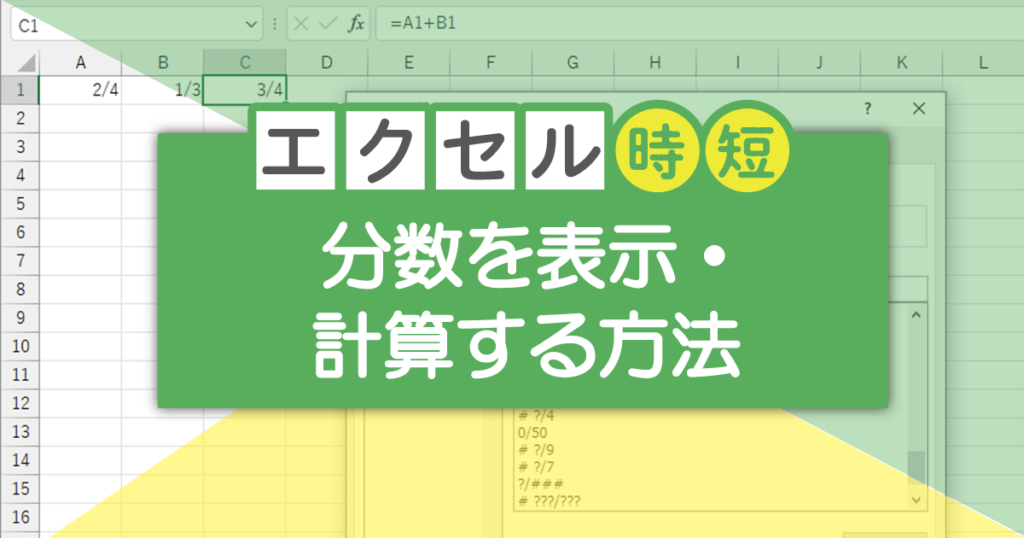Image resolution: width=1024 pixels, height=538 pixels.
Task: Click the Name Box showing C1
Action: pos(127,25)
